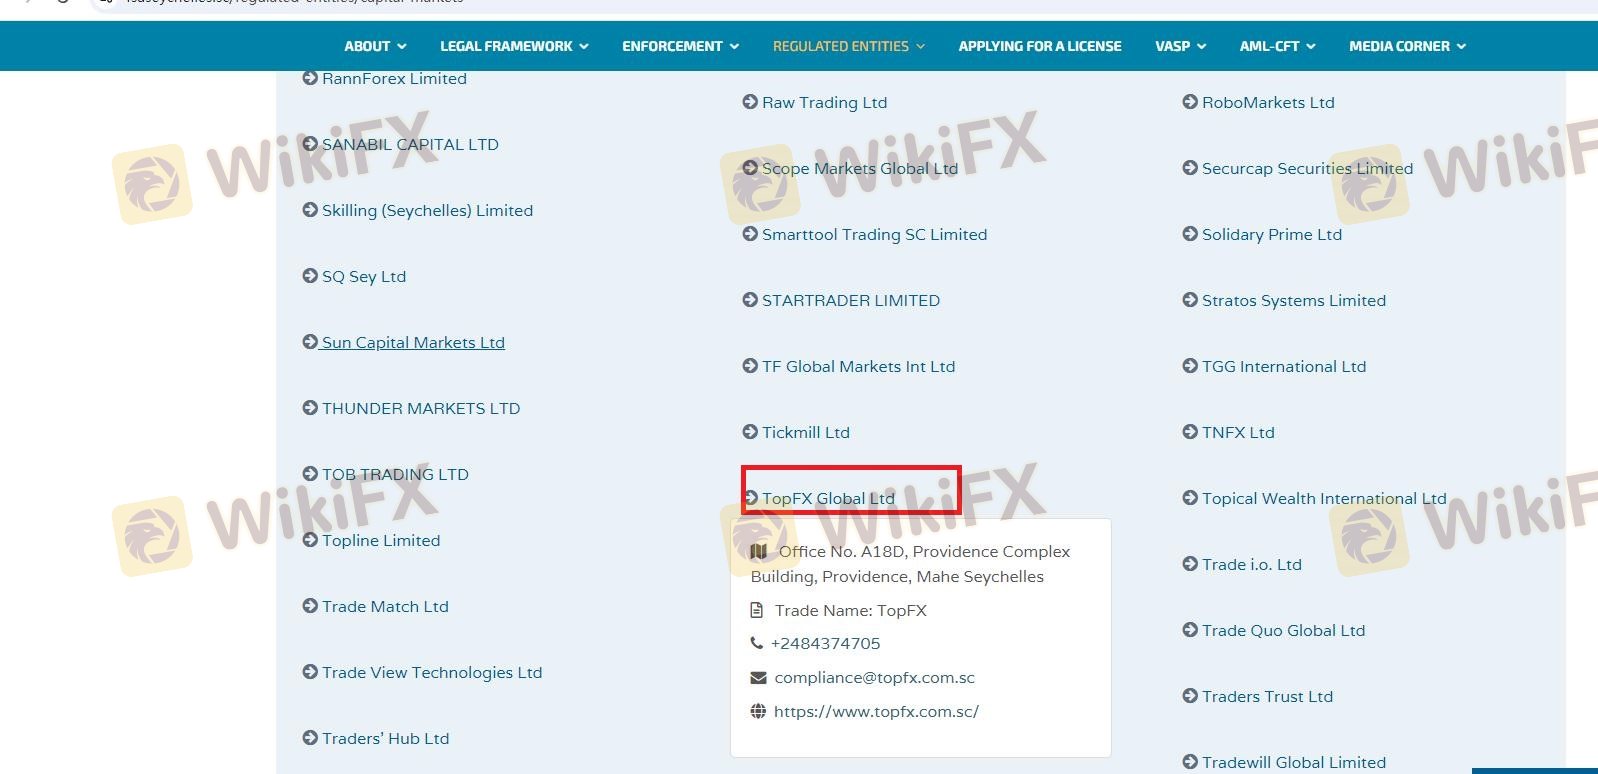Click arrow icon beside Scope Markets Global Ltd
The width and height of the screenshot is (1598, 774).
coord(750,168)
